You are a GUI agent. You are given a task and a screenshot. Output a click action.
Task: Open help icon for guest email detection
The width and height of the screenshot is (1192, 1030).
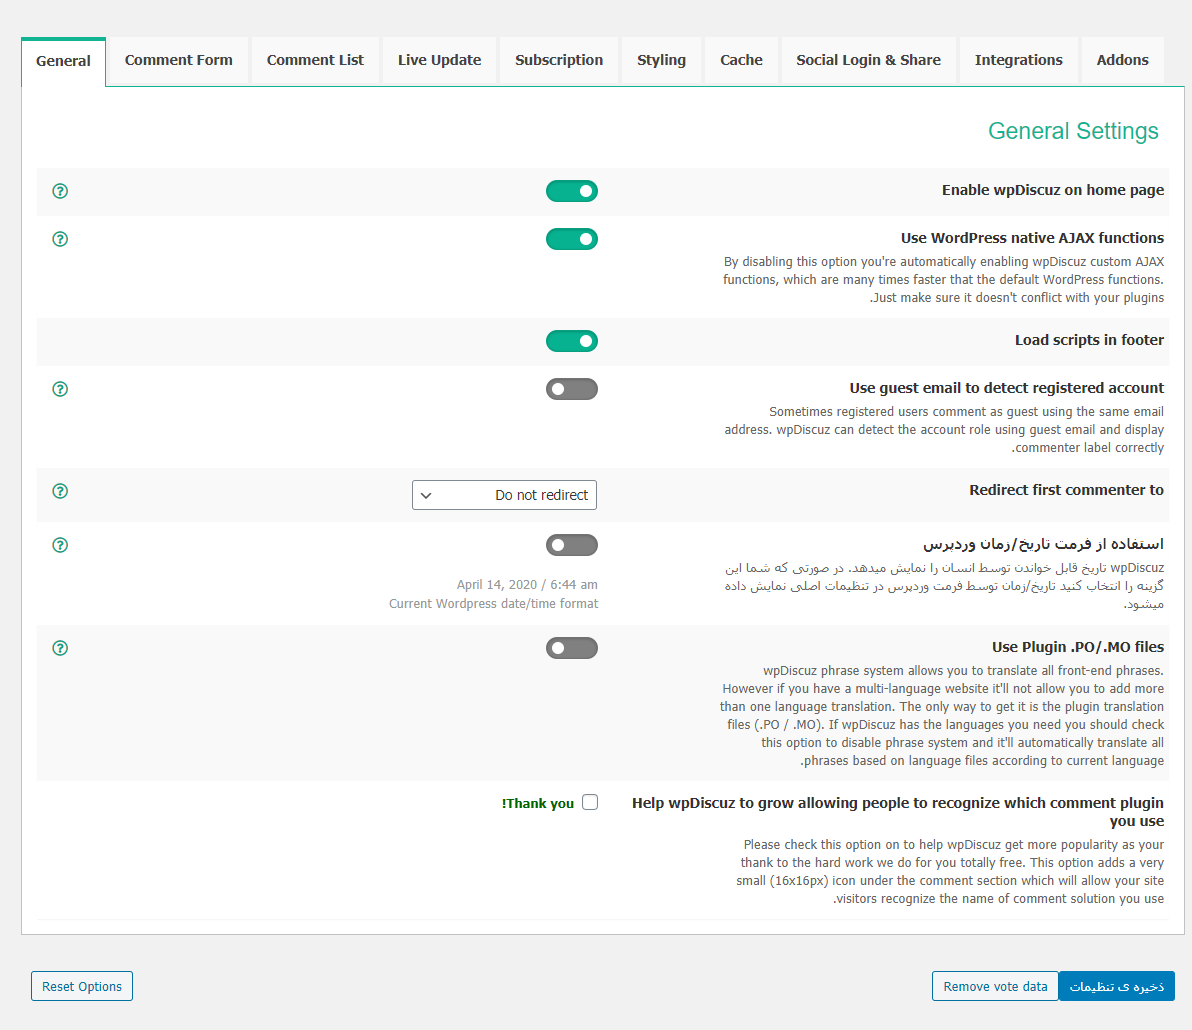[60, 389]
